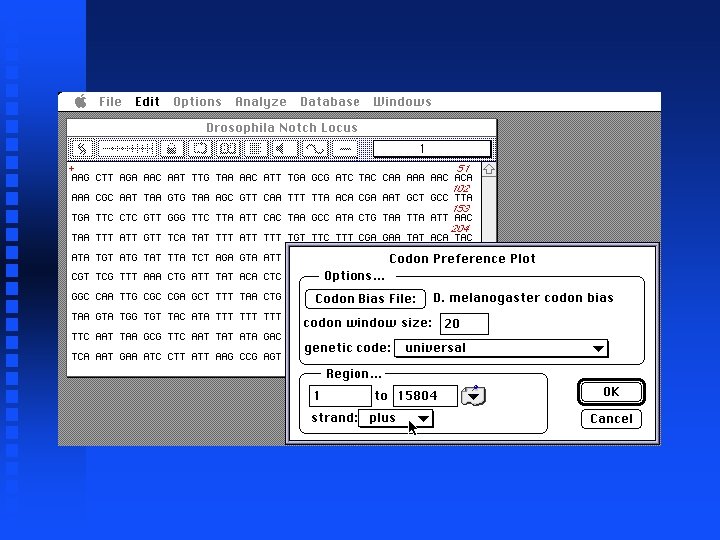Click 'D. melanogaster codon bias' text
Screen dimensions: 720x540
[523, 298]
